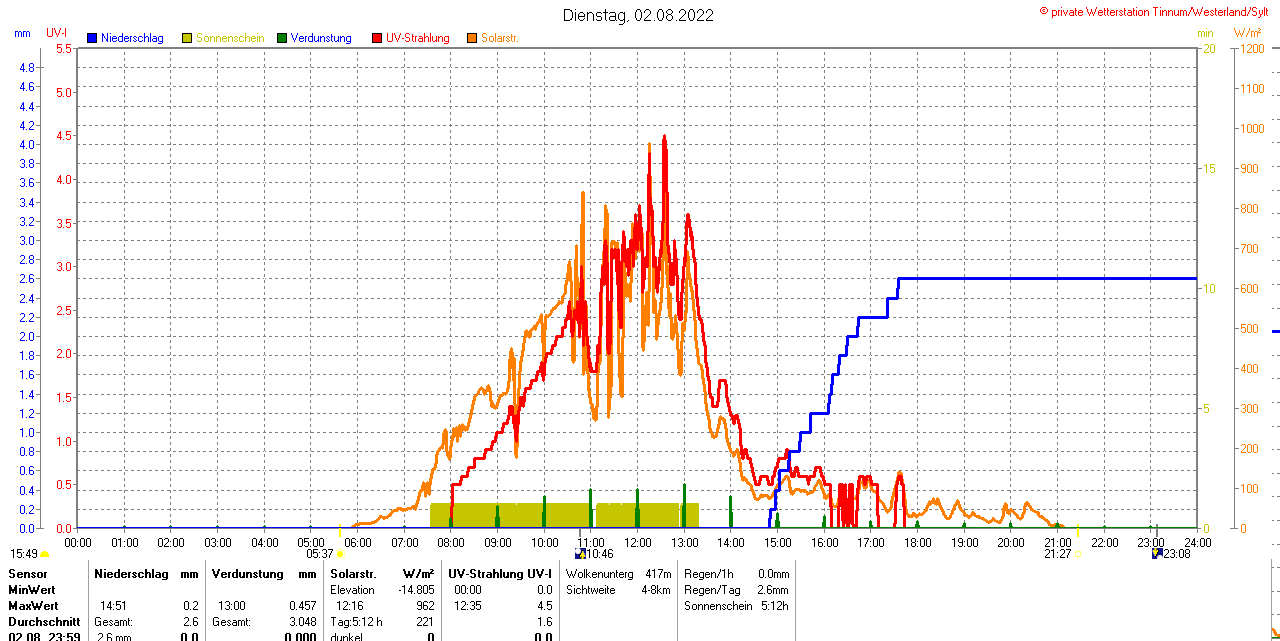Click the Verdunstung legend text

coord(321,38)
